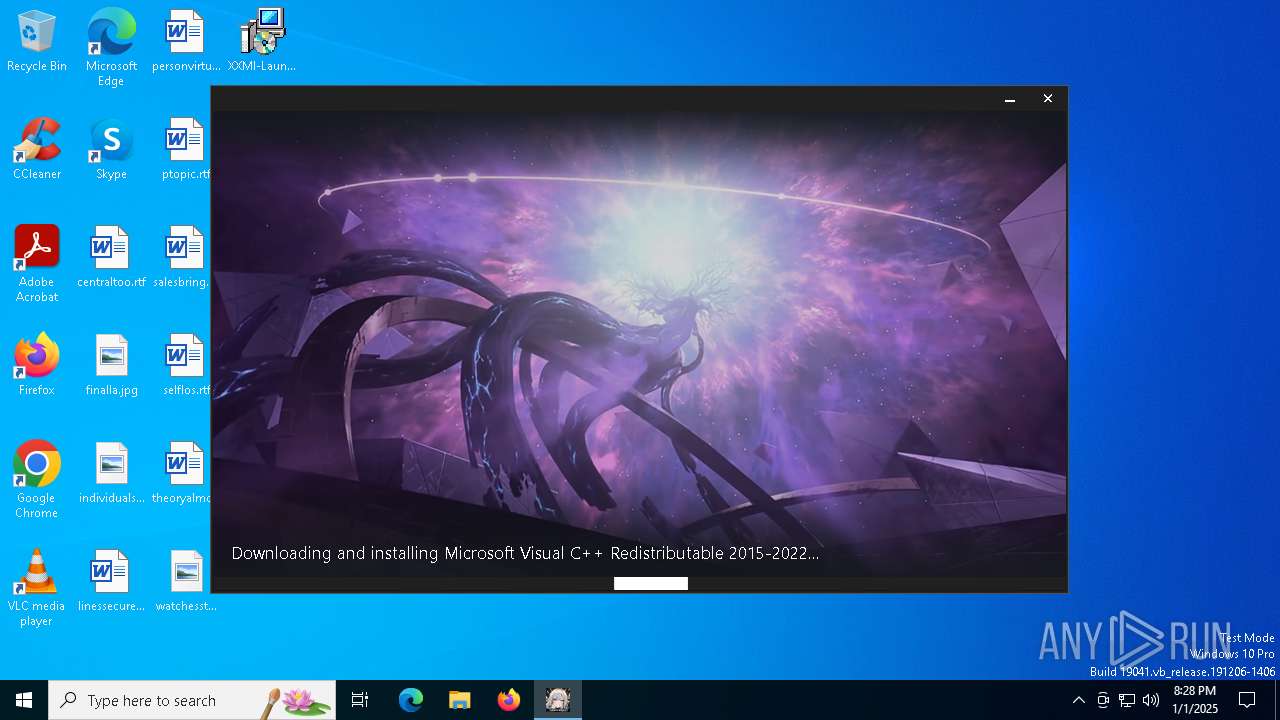The height and width of the screenshot is (720, 1280).
Task: Select the centraltoo.rtf document icon
Action: click(x=111, y=257)
